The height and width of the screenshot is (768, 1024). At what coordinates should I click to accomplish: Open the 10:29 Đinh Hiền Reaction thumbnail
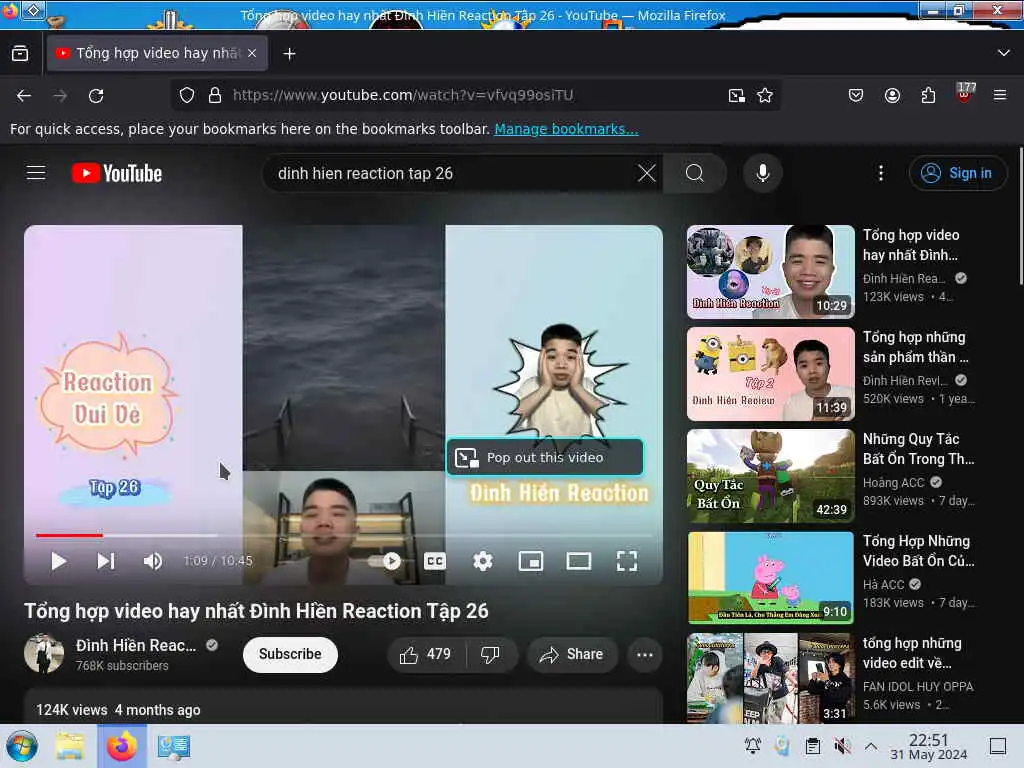pyautogui.click(x=771, y=272)
